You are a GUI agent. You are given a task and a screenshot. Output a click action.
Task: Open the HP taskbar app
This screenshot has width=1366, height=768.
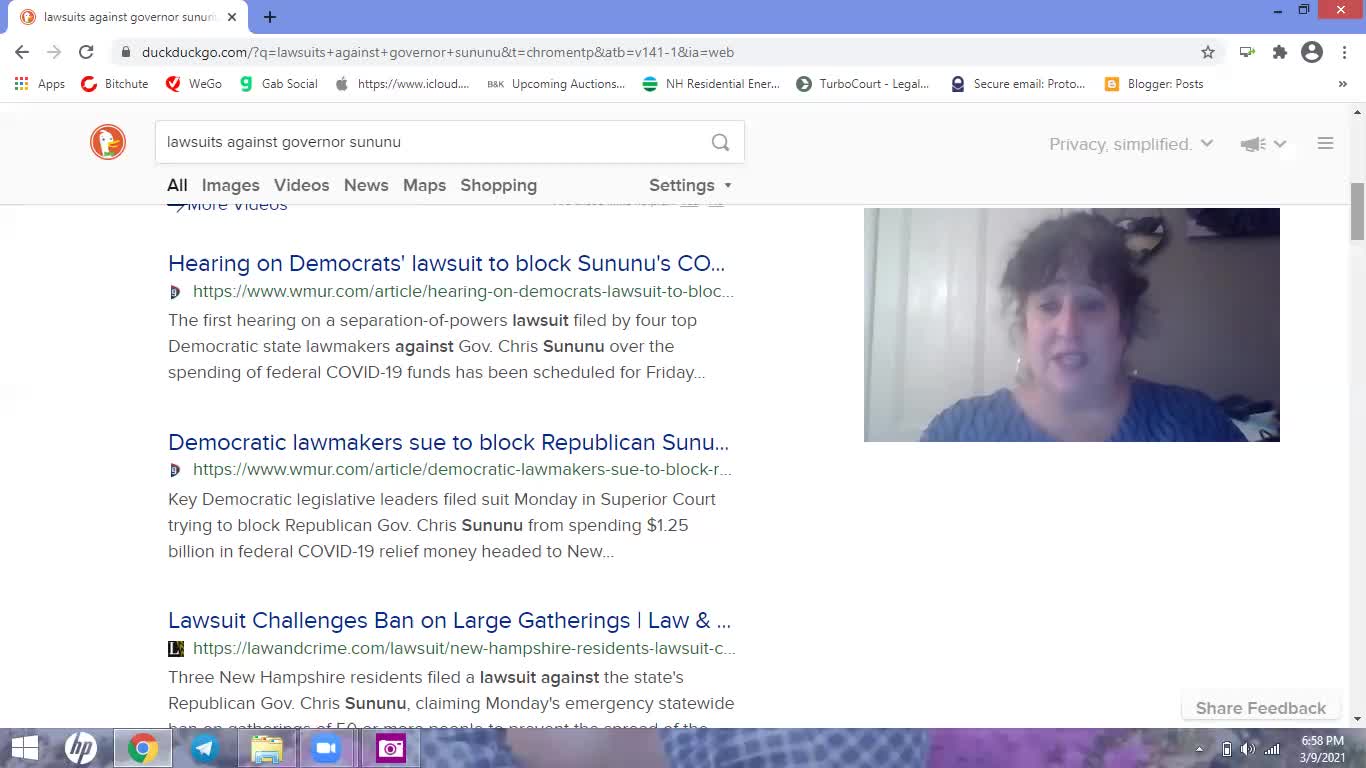(81, 748)
